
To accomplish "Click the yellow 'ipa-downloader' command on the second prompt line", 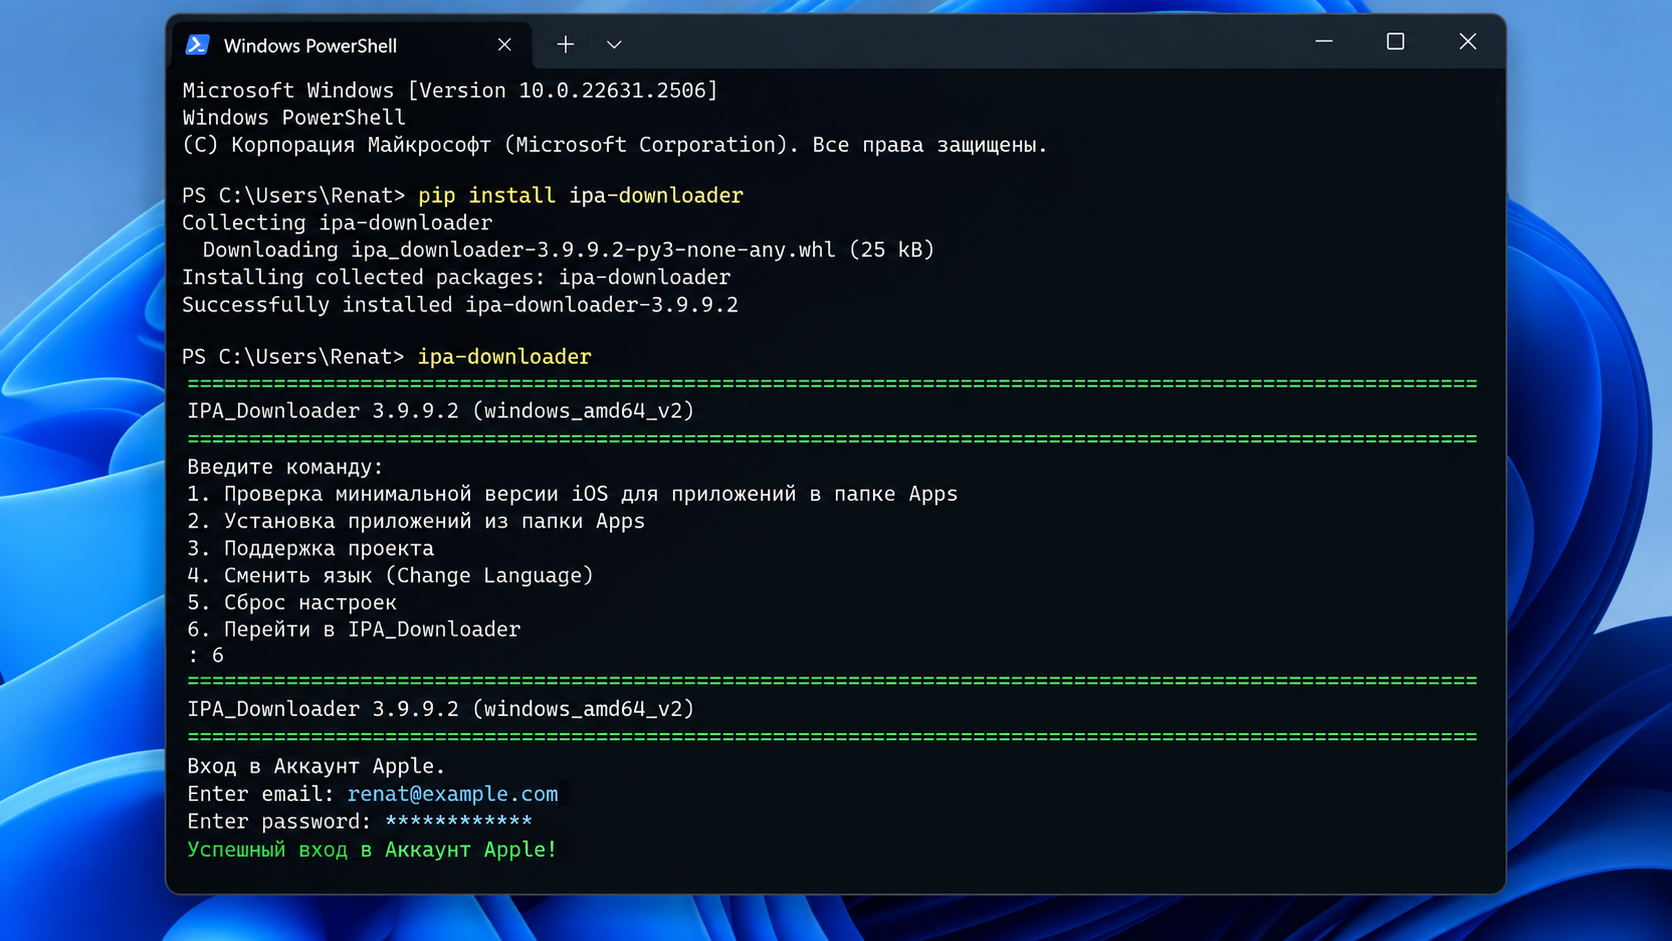I will [x=504, y=357].
